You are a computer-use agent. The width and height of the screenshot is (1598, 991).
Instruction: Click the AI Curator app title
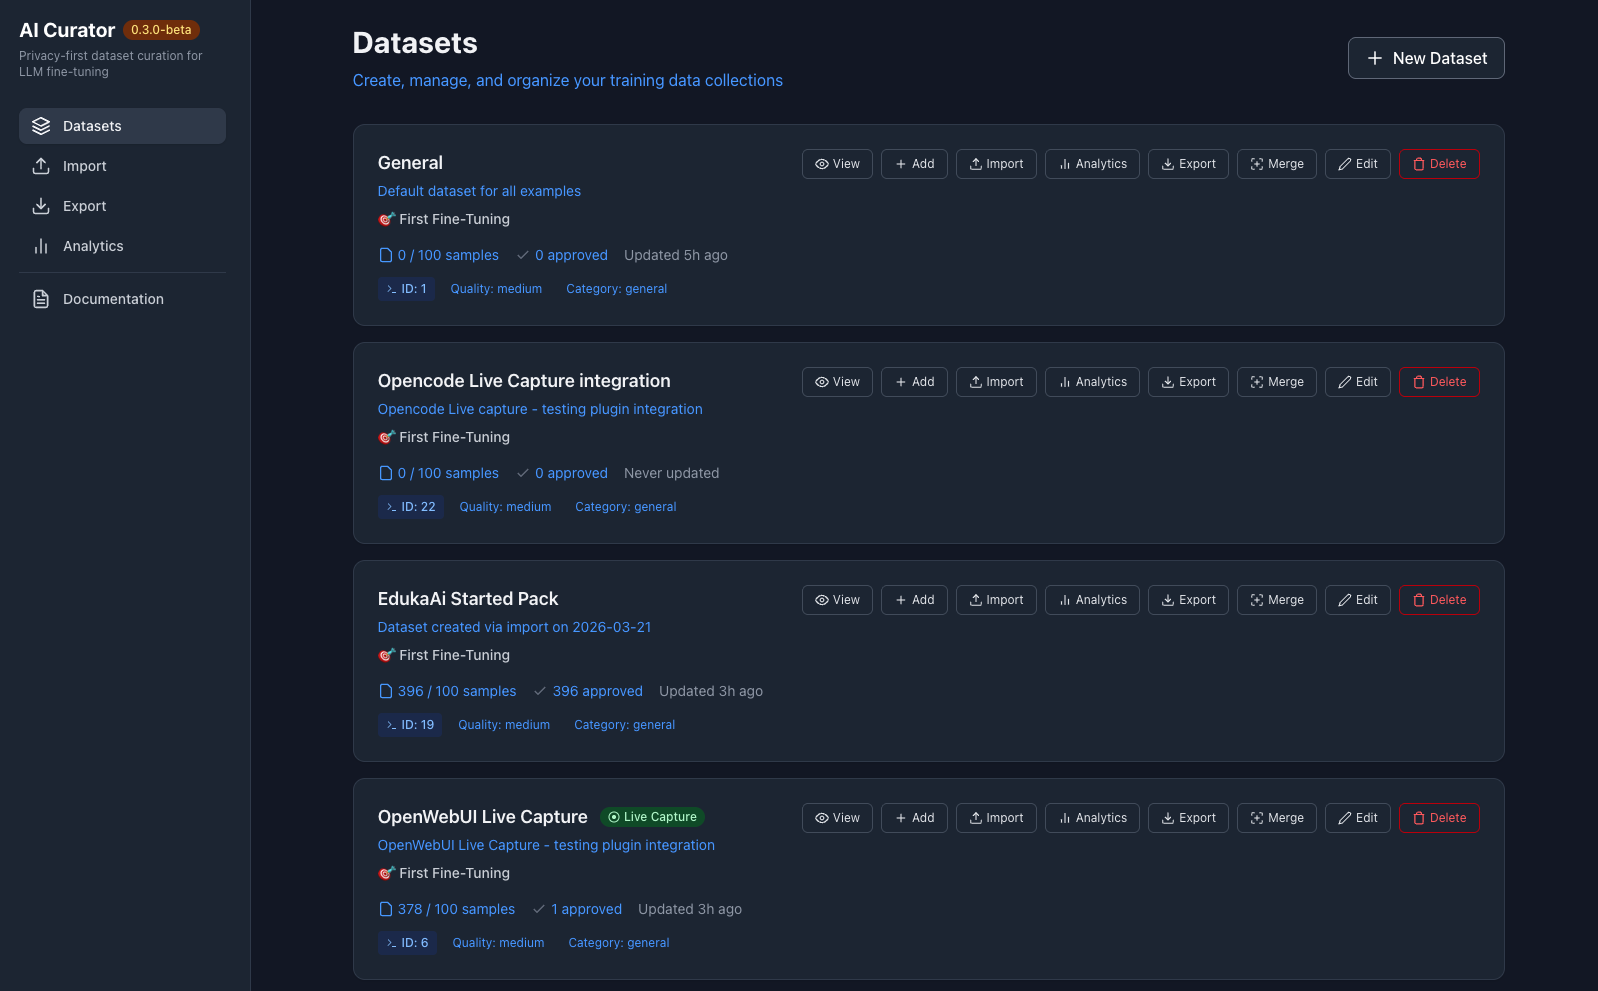67,30
